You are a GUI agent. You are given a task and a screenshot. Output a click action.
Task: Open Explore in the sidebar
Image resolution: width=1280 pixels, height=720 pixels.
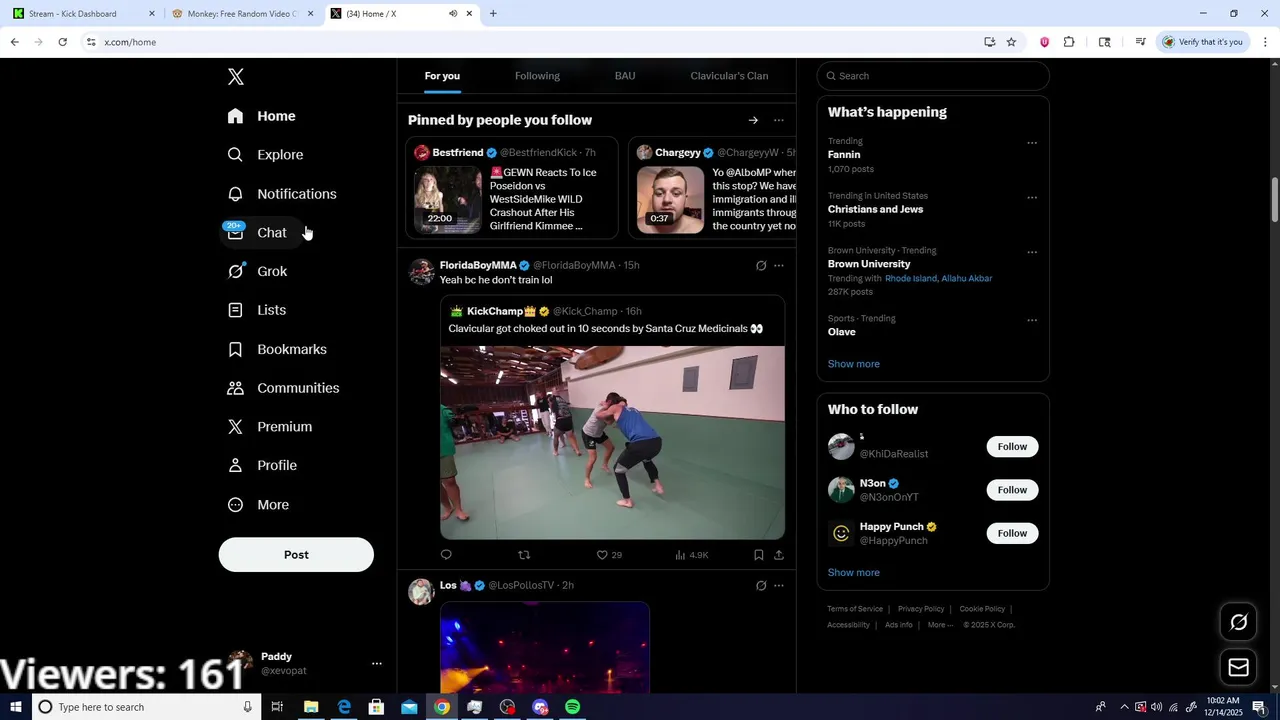pos(265,155)
